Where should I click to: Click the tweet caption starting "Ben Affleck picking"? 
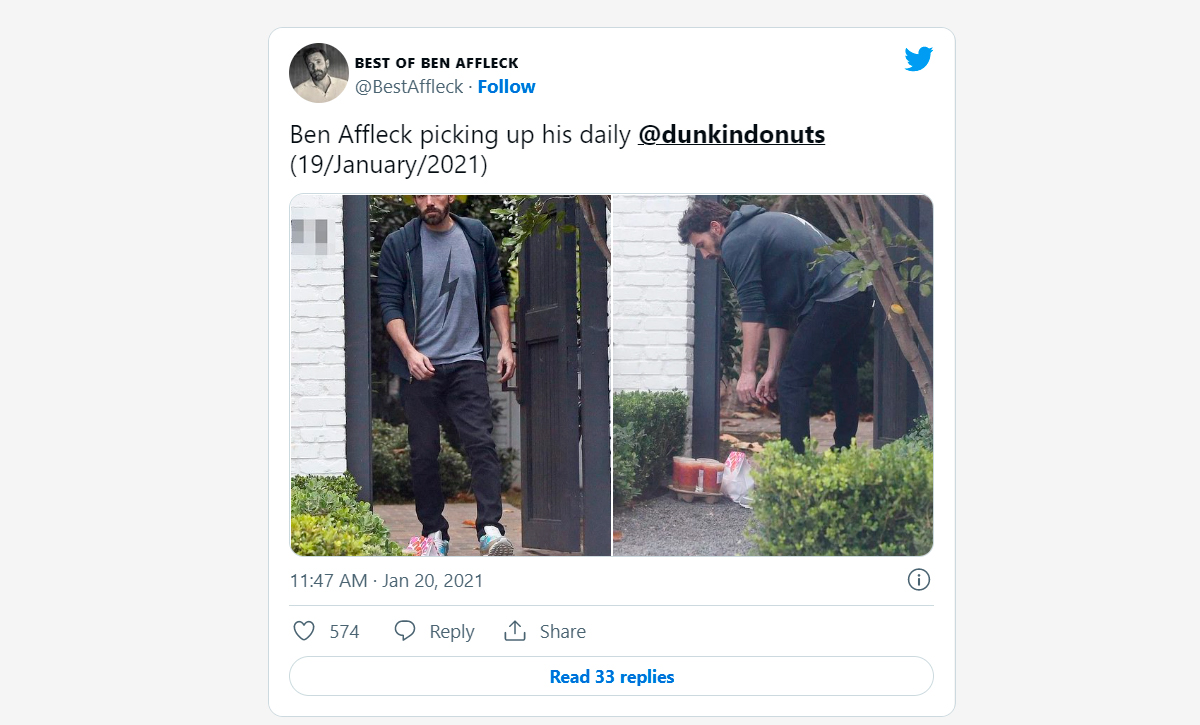point(462,135)
